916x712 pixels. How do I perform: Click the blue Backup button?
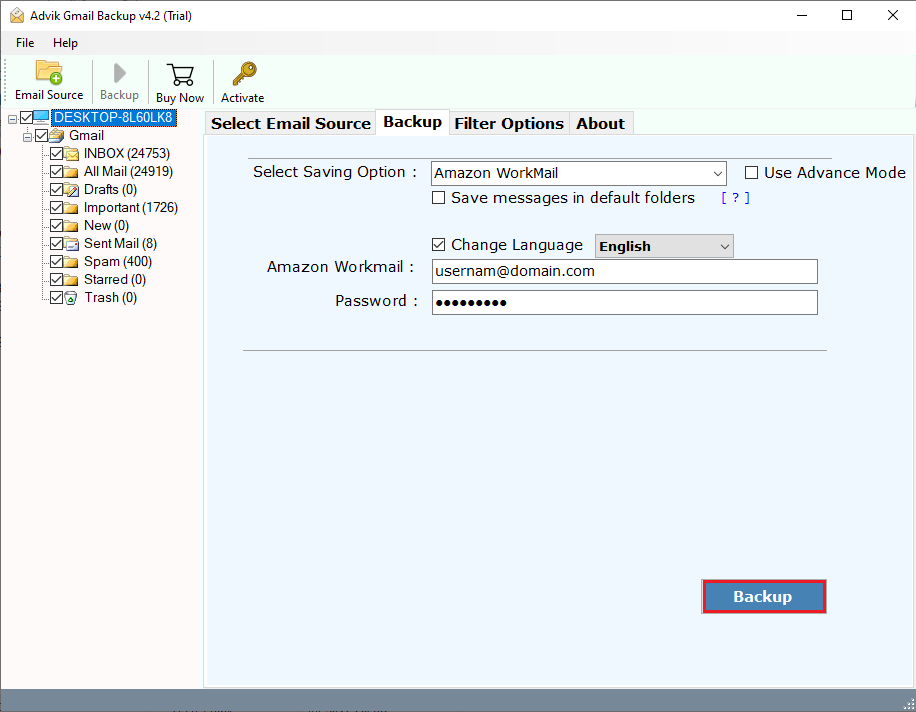point(764,596)
